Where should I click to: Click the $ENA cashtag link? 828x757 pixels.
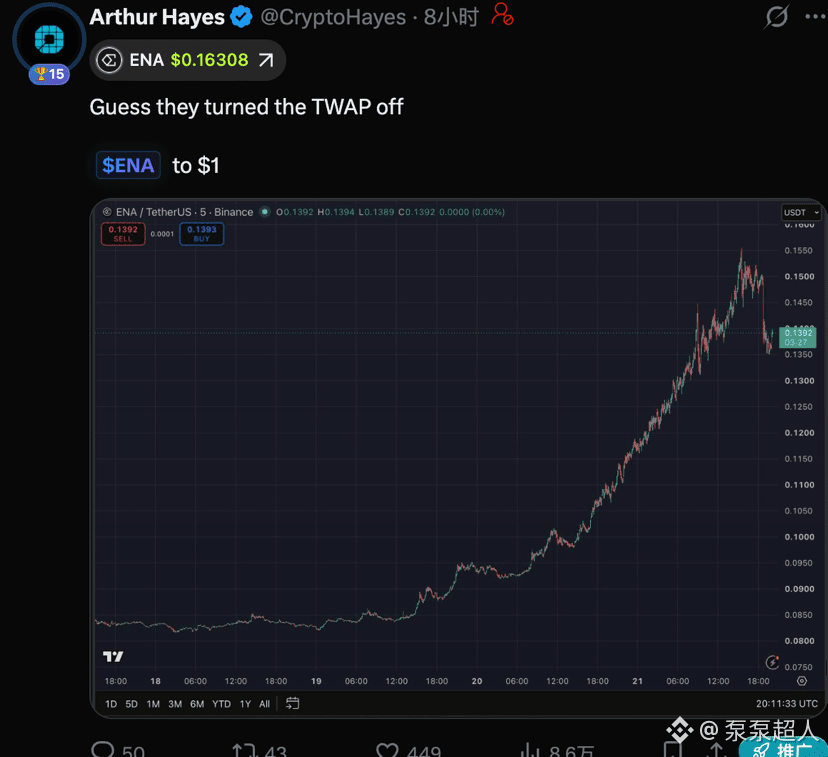coord(128,165)
